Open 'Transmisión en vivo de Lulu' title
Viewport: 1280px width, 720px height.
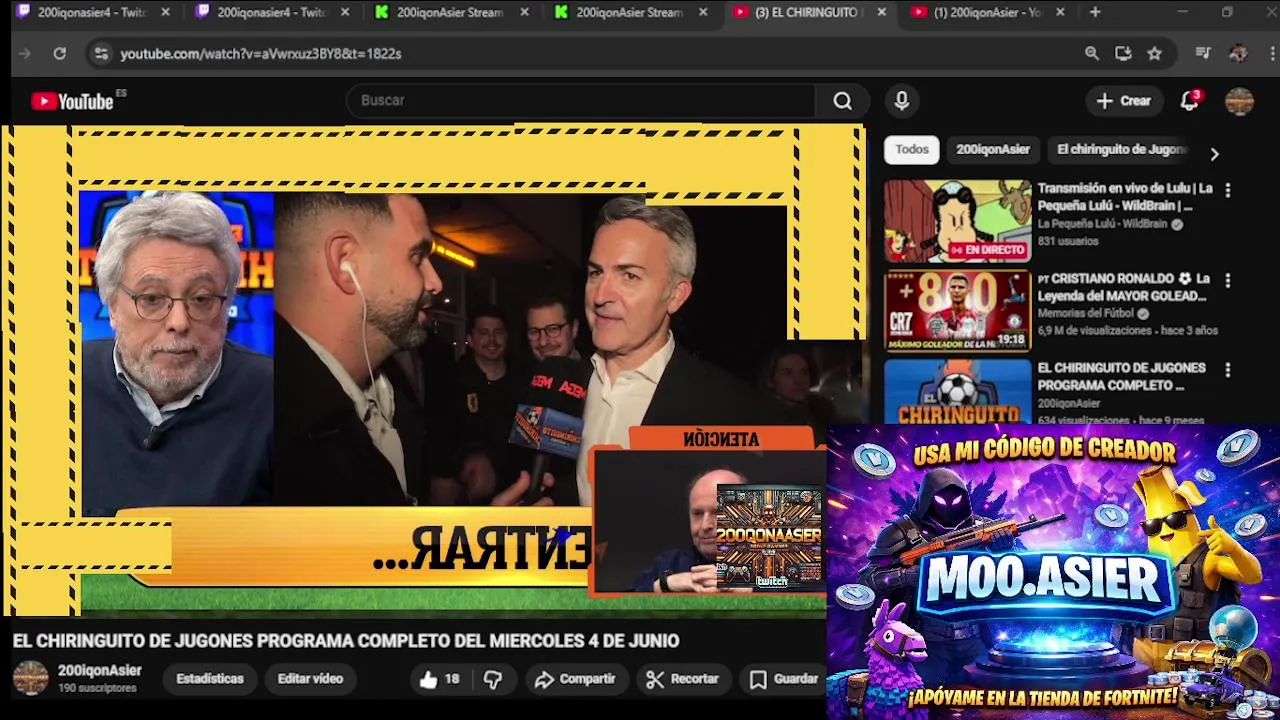click(1125, 197)
